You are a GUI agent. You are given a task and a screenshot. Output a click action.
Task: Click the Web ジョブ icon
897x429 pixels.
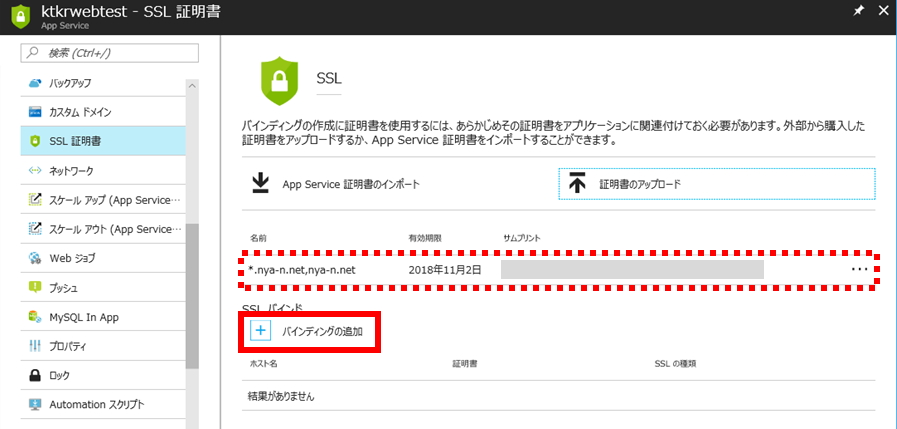tap(35, 258)
